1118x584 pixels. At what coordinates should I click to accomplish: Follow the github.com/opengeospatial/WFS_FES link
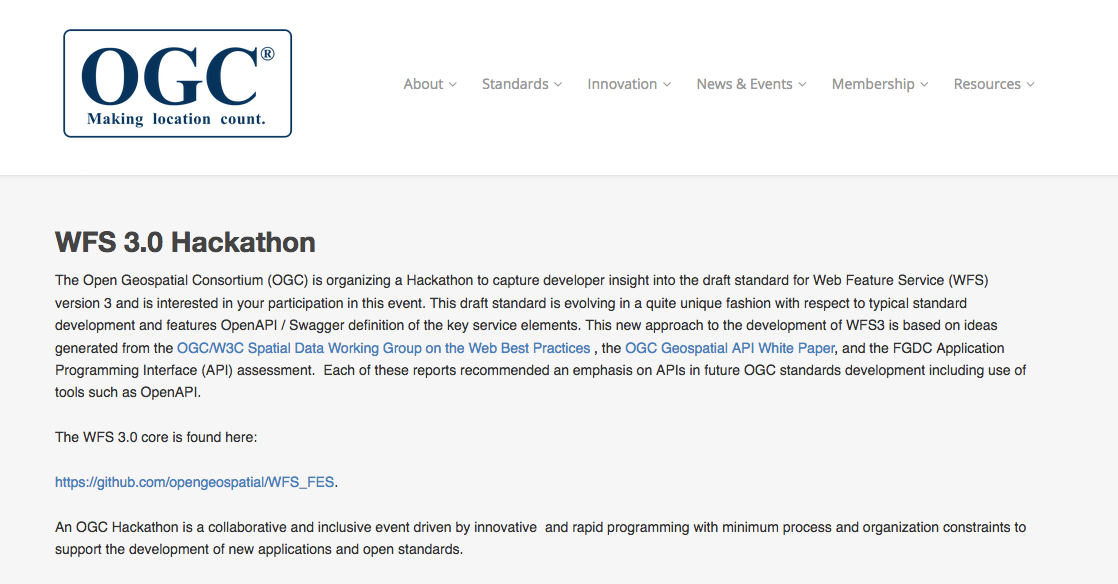coord(195,482)
